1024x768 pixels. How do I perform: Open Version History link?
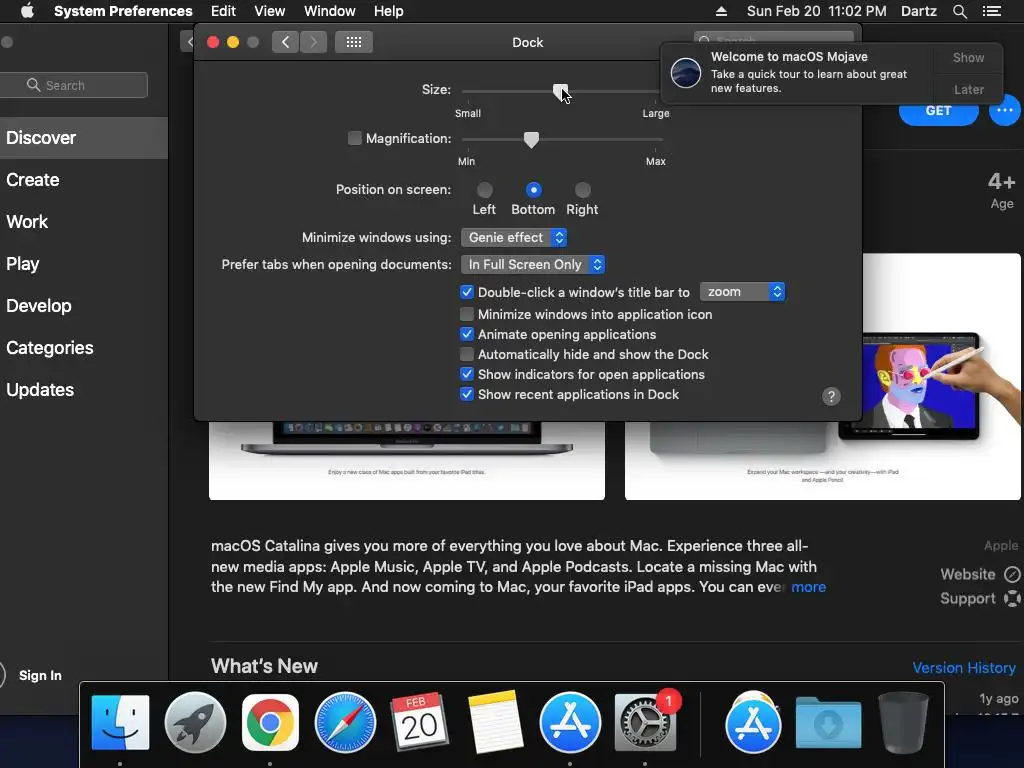[964, 667]
